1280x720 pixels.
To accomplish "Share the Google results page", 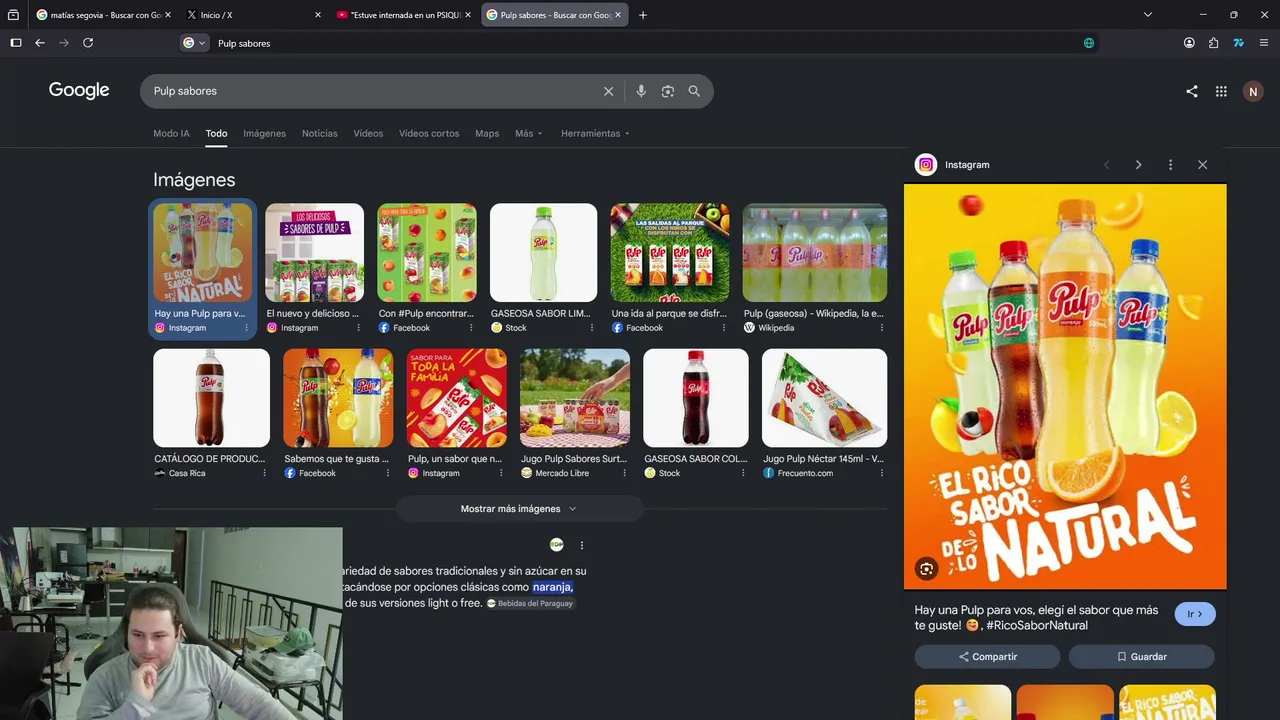I will (x=1192, y=91).
